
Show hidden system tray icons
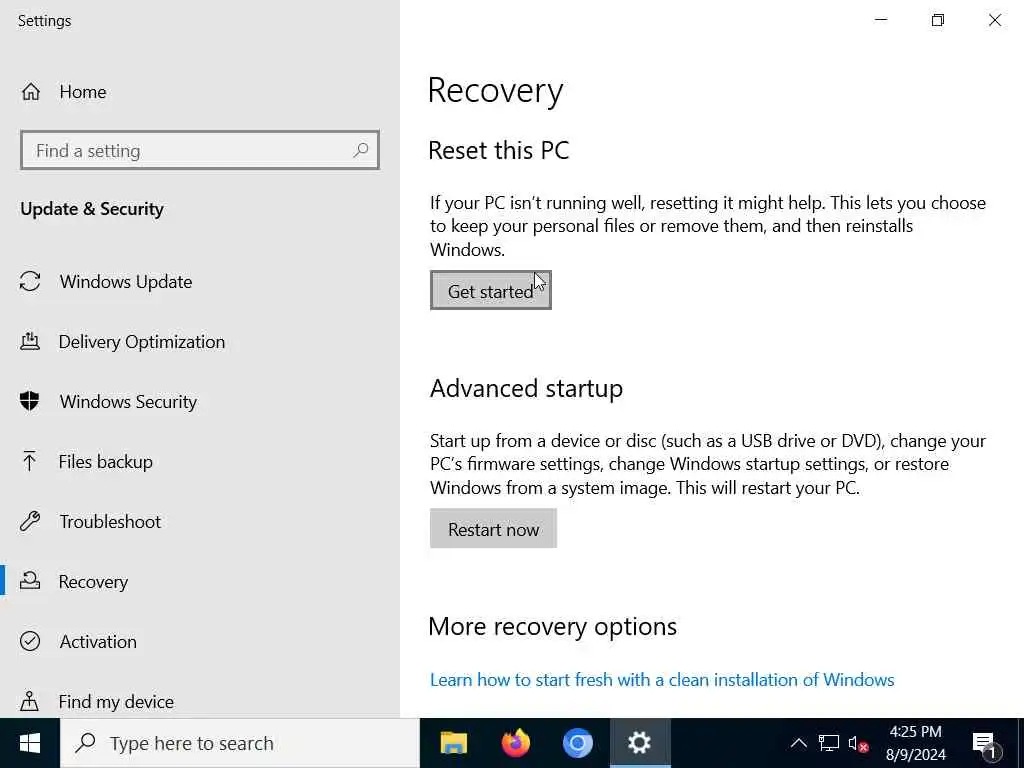799,743
